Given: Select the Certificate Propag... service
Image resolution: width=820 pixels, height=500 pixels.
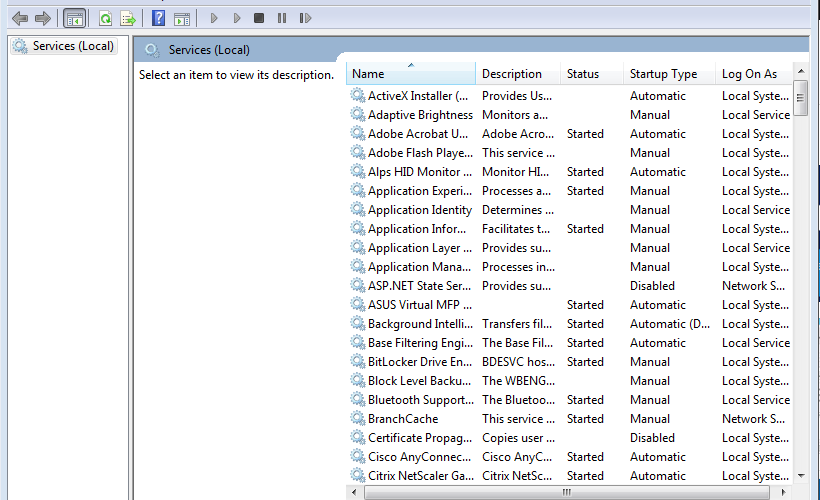Looking at the screenshot, I should pos(419,438).
